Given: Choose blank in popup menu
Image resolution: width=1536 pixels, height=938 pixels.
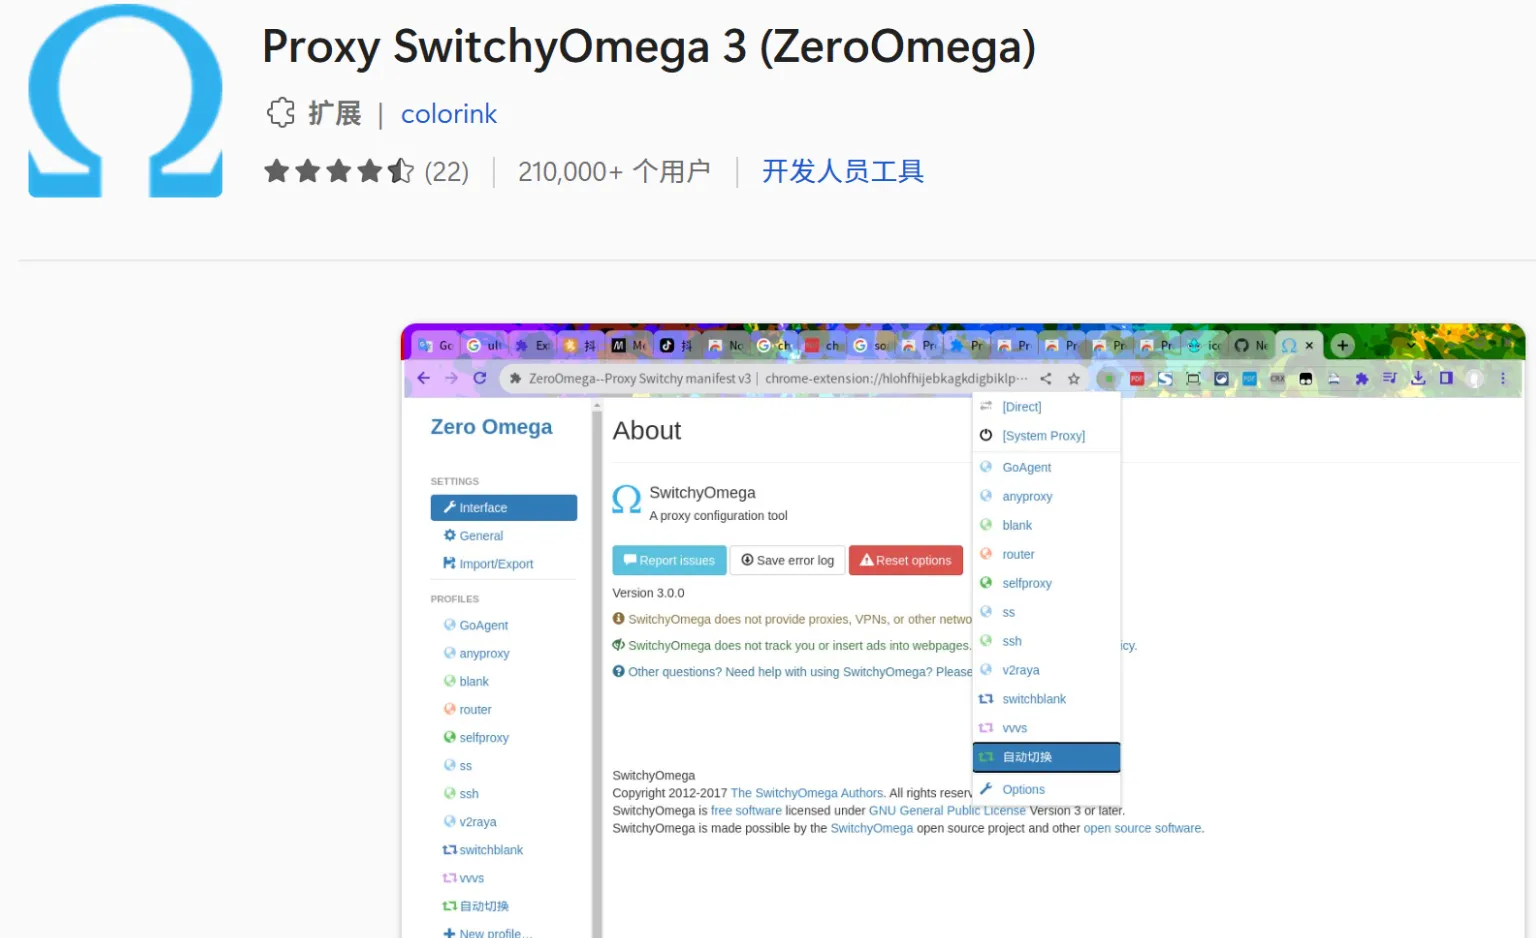Looking at the screenshot, I should pyautogui.click(x=1046, y=525).
